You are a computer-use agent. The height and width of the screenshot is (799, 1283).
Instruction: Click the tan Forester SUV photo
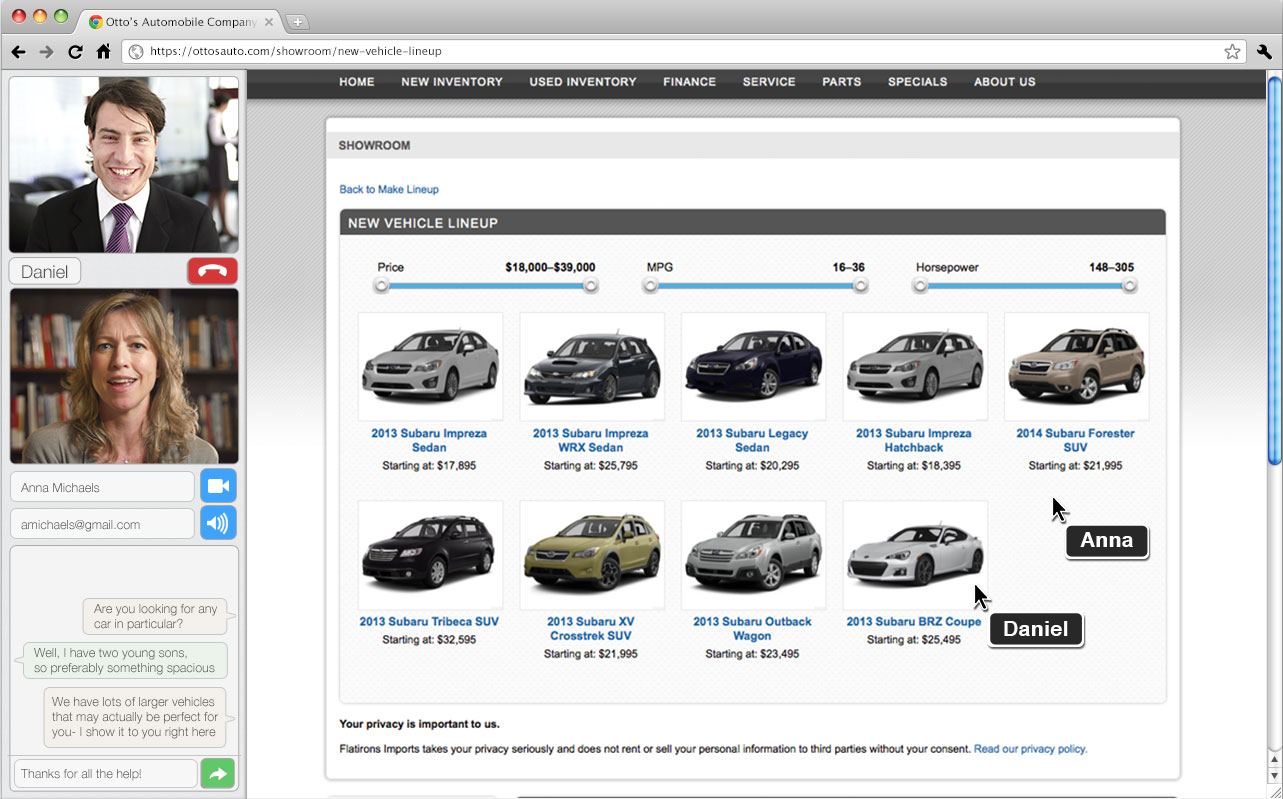(x=1076, y=366)
